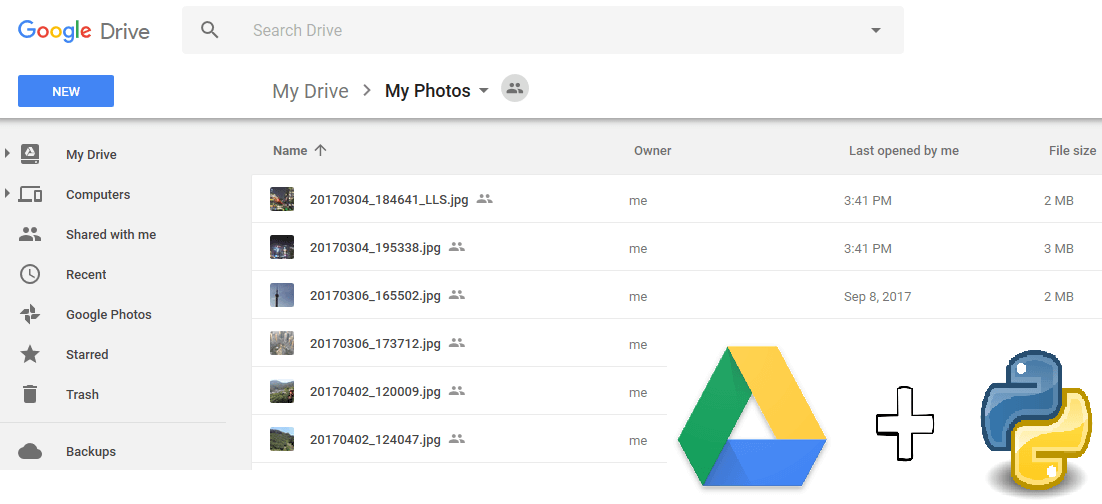Click the Google Photos pinwheel icon

30,314
